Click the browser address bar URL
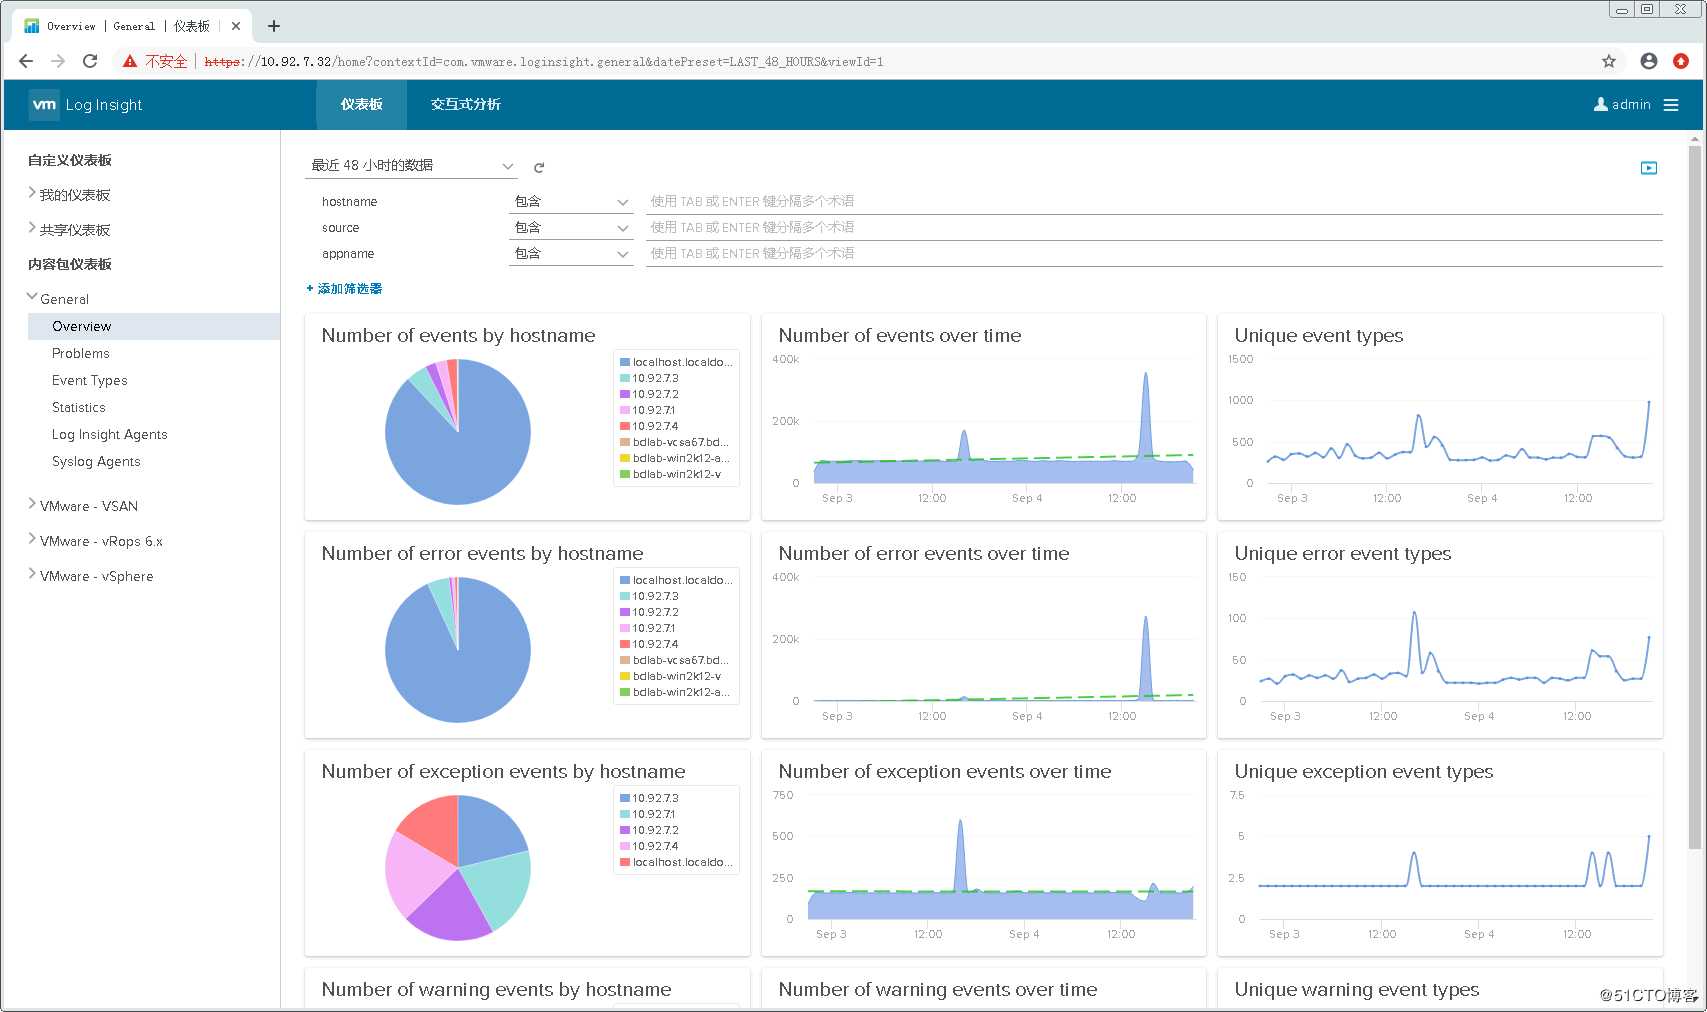Screen dimensions: 1707x1012 (543, 61)
